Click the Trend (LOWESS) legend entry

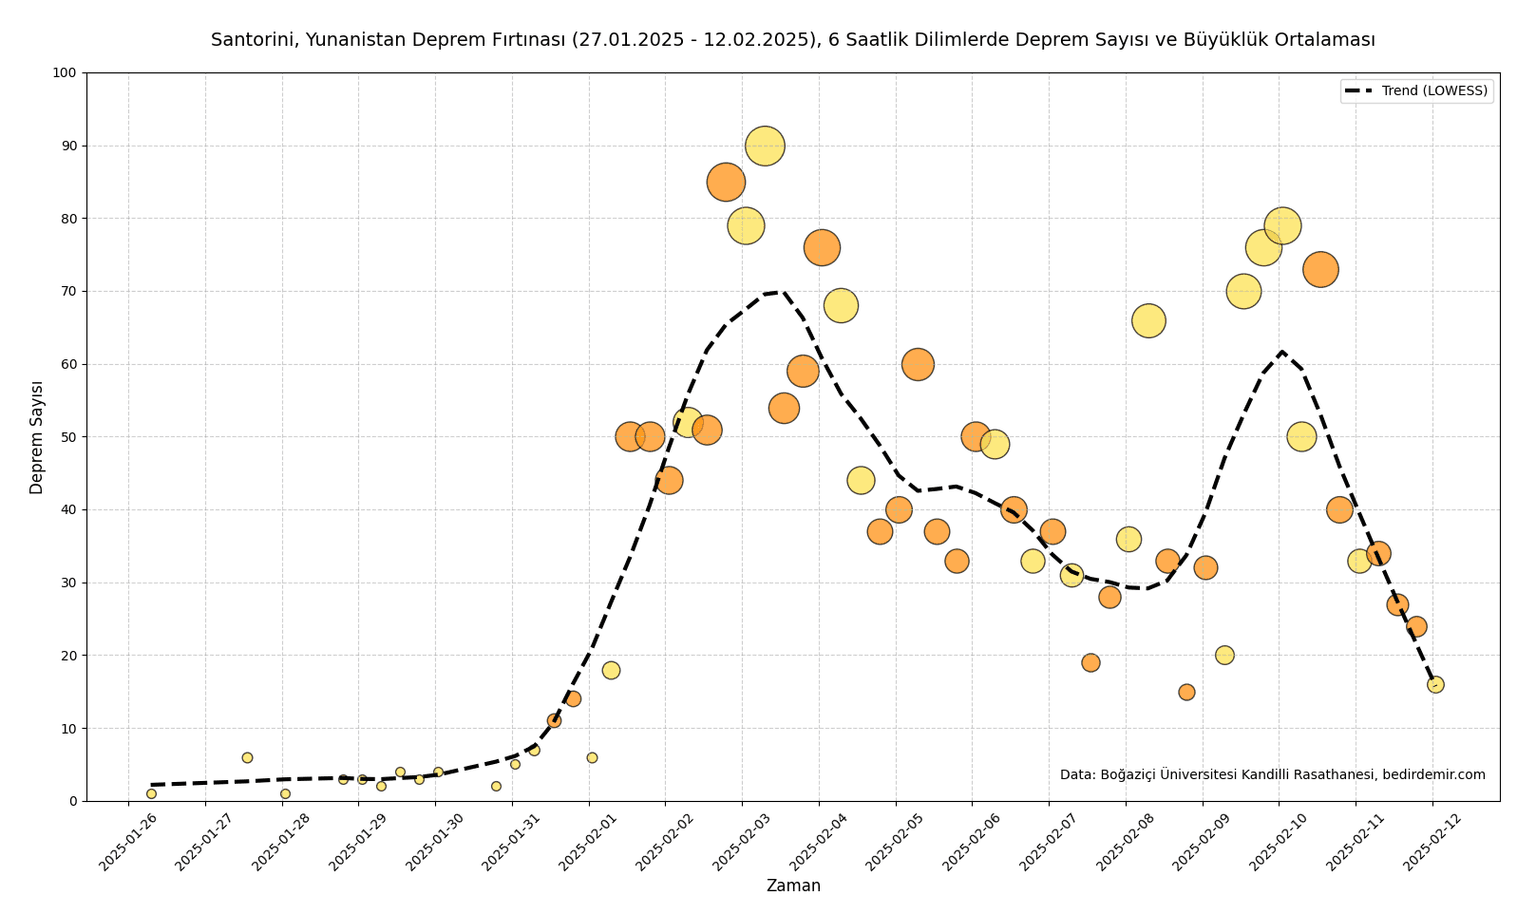[1417, 91]
